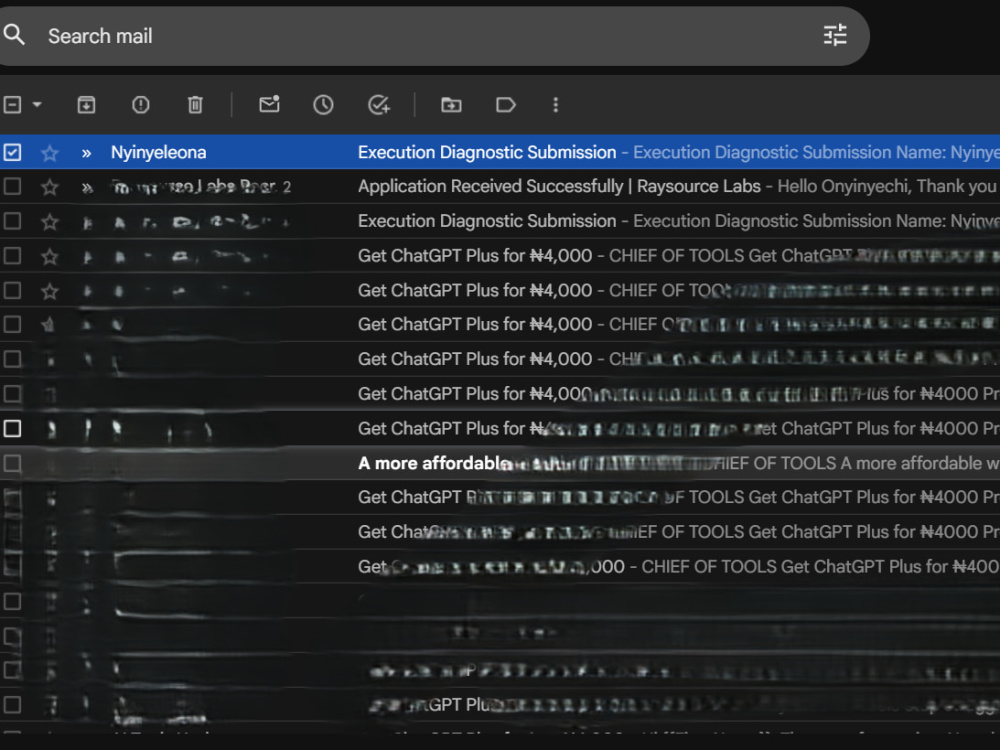Select checkbox for Raysource Labs application email
Viewport: 1000px width, 750px height.
[12, 187]
